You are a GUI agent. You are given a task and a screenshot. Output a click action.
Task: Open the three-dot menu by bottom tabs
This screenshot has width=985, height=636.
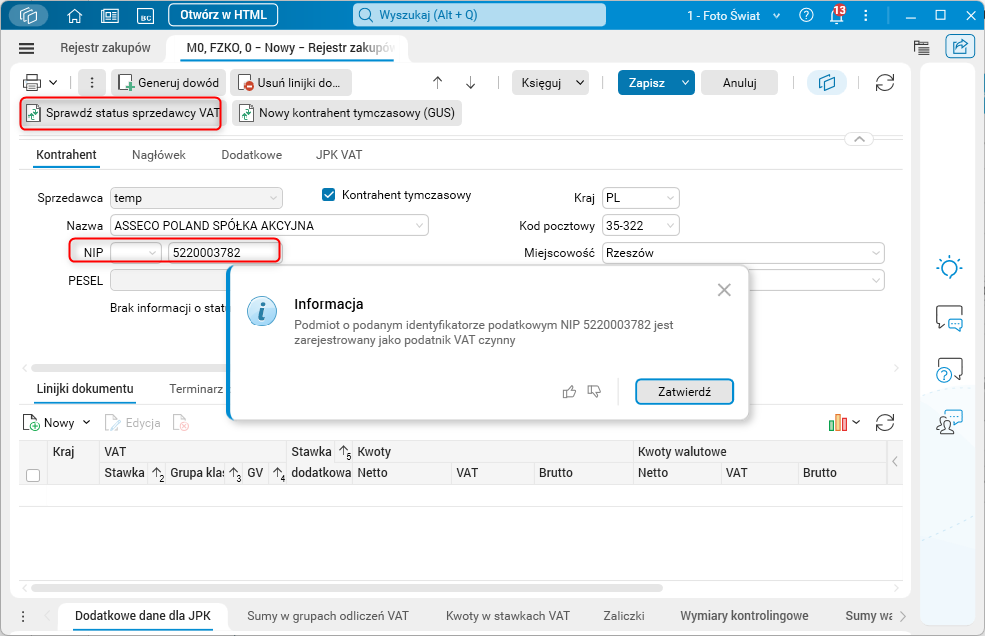(23, 617)
